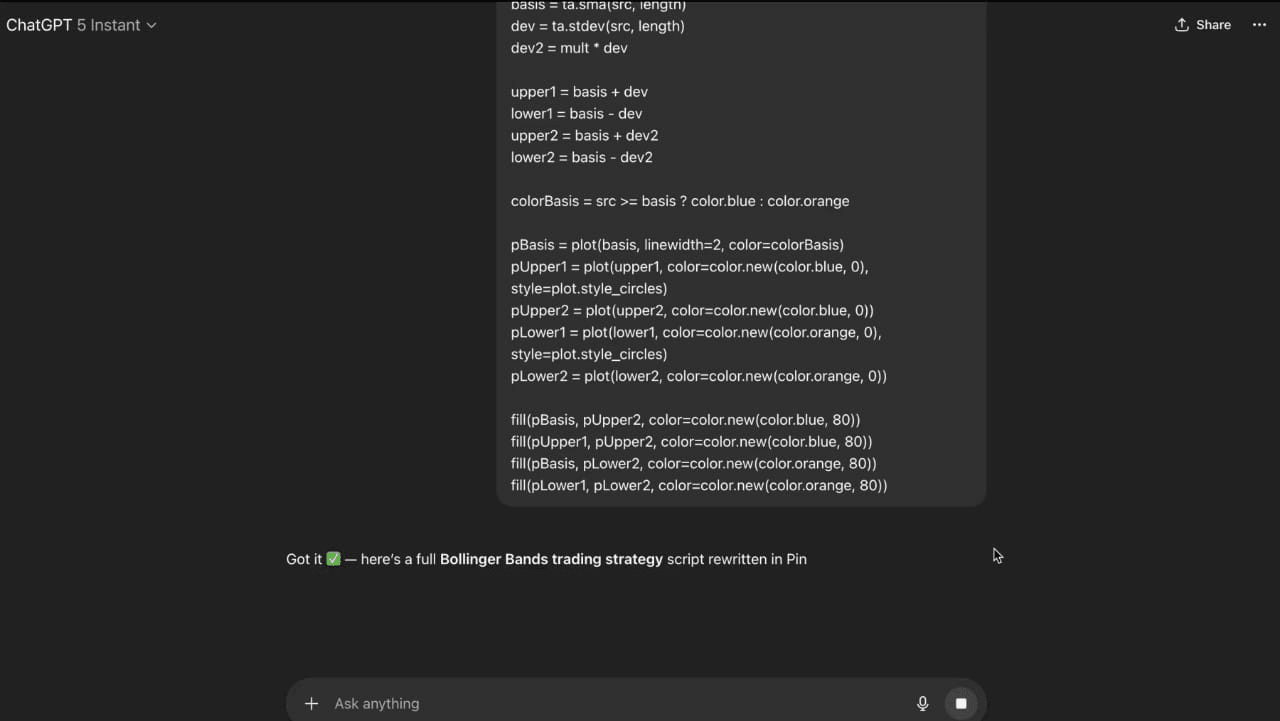Click the dev2 = mult * dev line
The image size is (1280, 721).
(x=569, y=48)
